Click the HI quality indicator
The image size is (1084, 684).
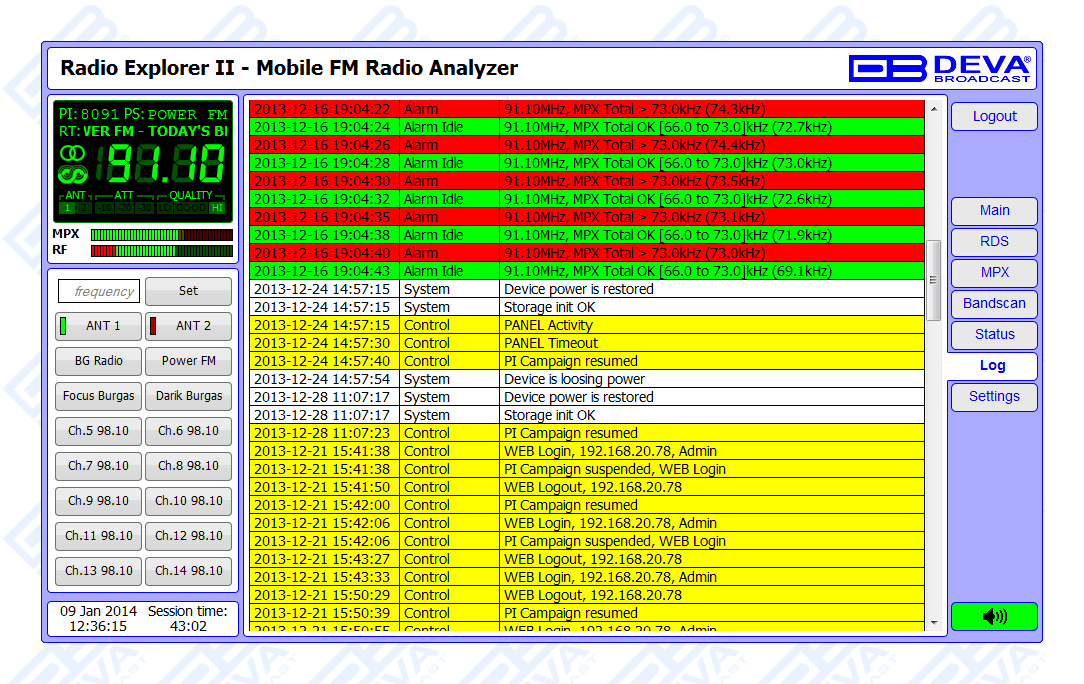click(x=216, y=208)
